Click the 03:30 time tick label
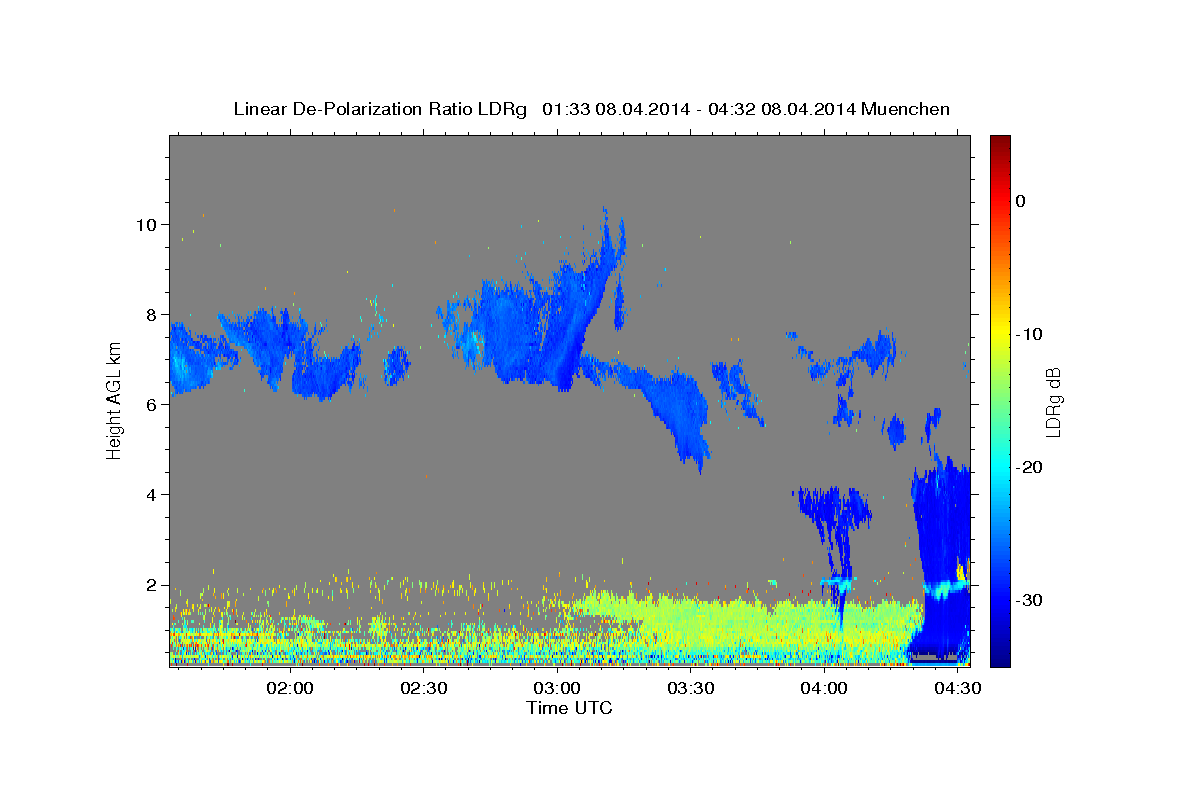The image size is (1200, 800). click(x=690, y=688)
